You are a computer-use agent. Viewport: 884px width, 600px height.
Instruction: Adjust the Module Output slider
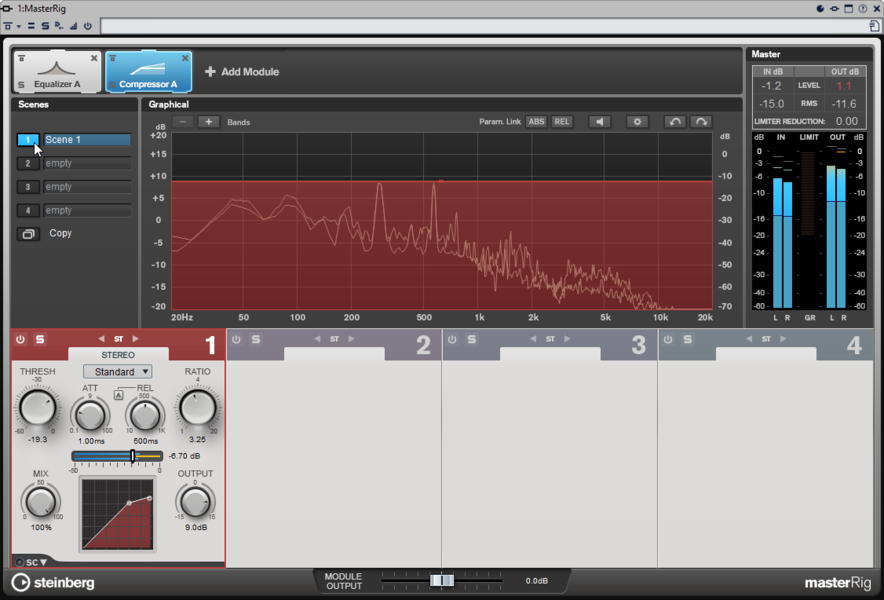click(x=442, y=581)
